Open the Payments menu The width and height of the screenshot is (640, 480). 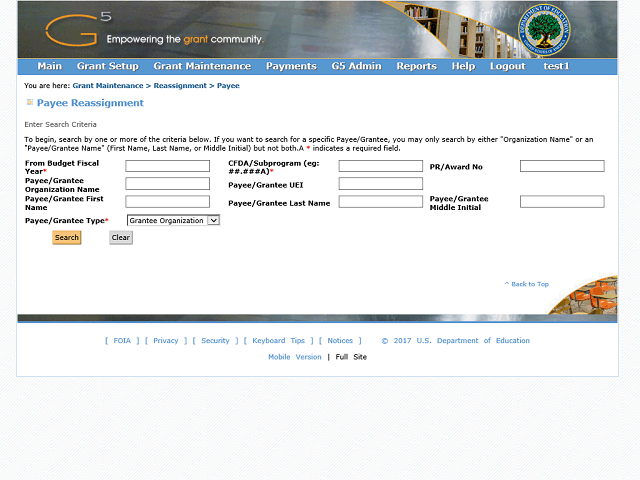point(291,66)
